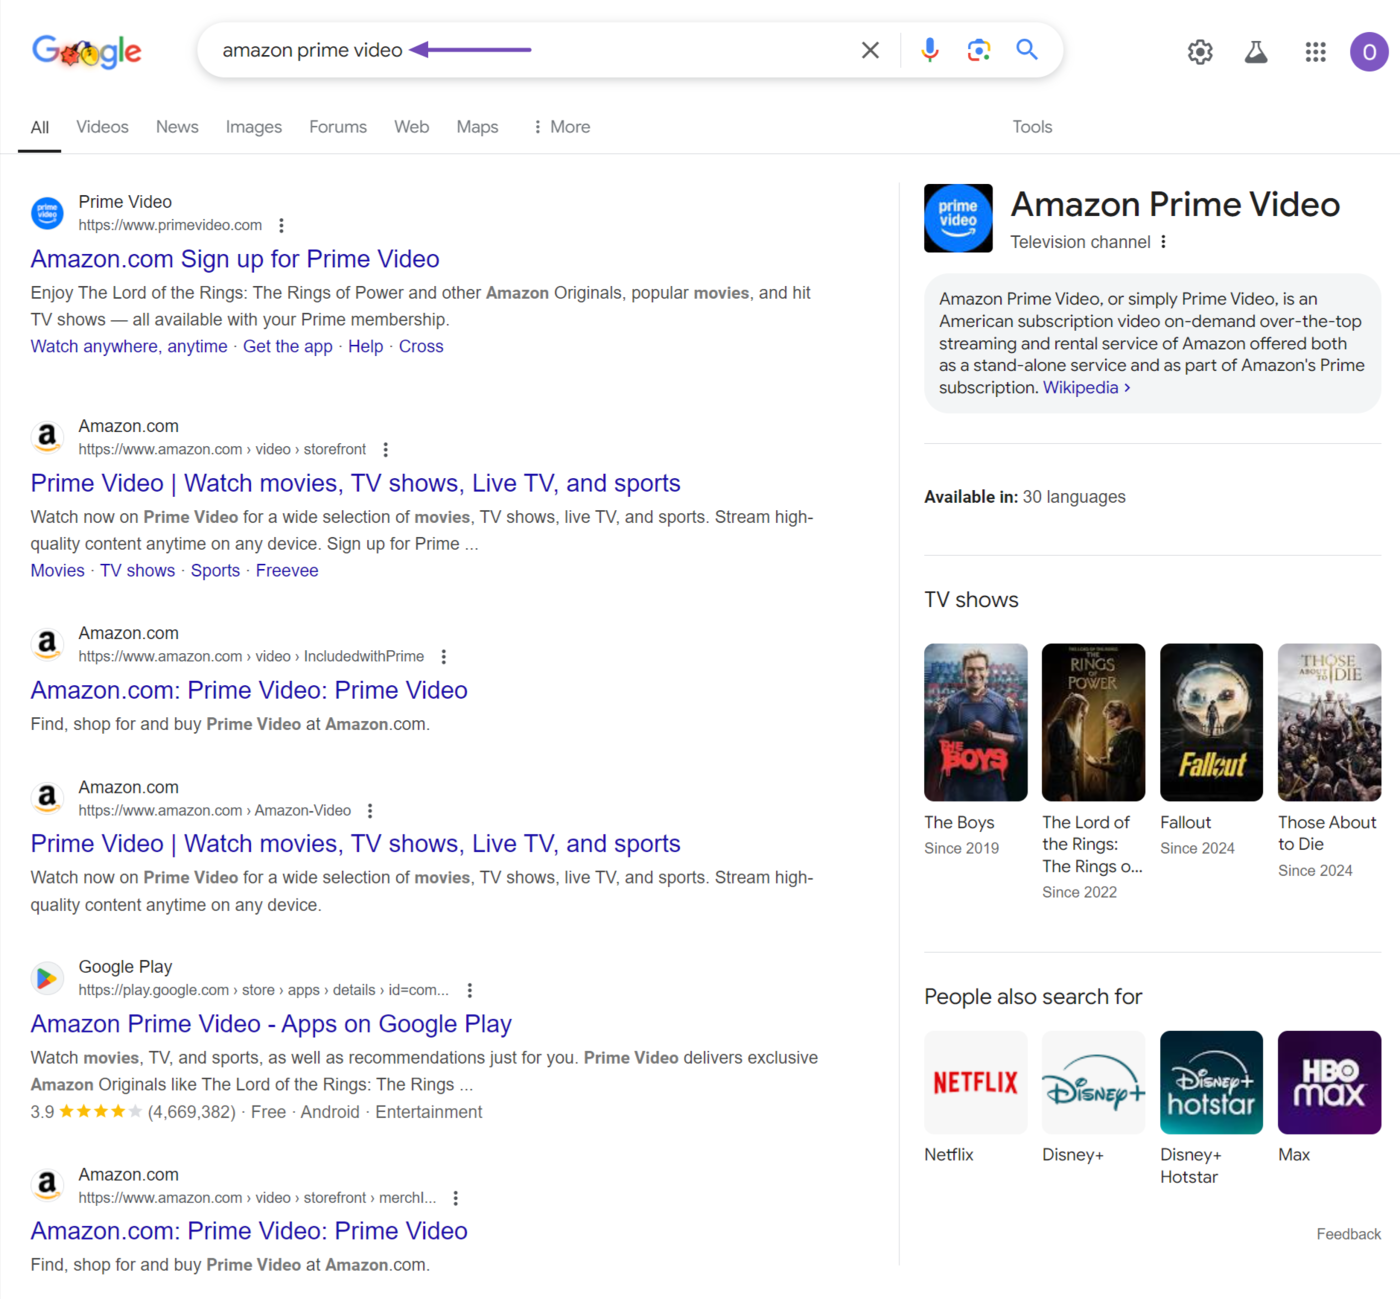Click the Disney+ logo tile
This screenshot has height=1299, width=1400.
1093,1082
